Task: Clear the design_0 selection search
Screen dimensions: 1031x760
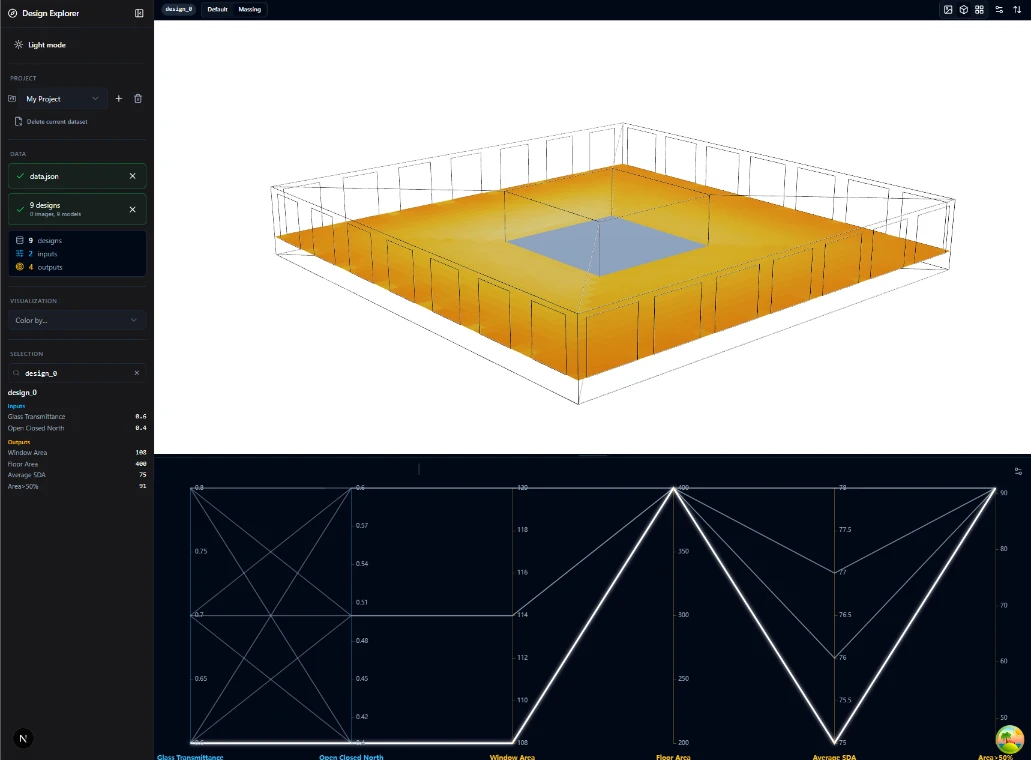Action: tap(137, 373)
